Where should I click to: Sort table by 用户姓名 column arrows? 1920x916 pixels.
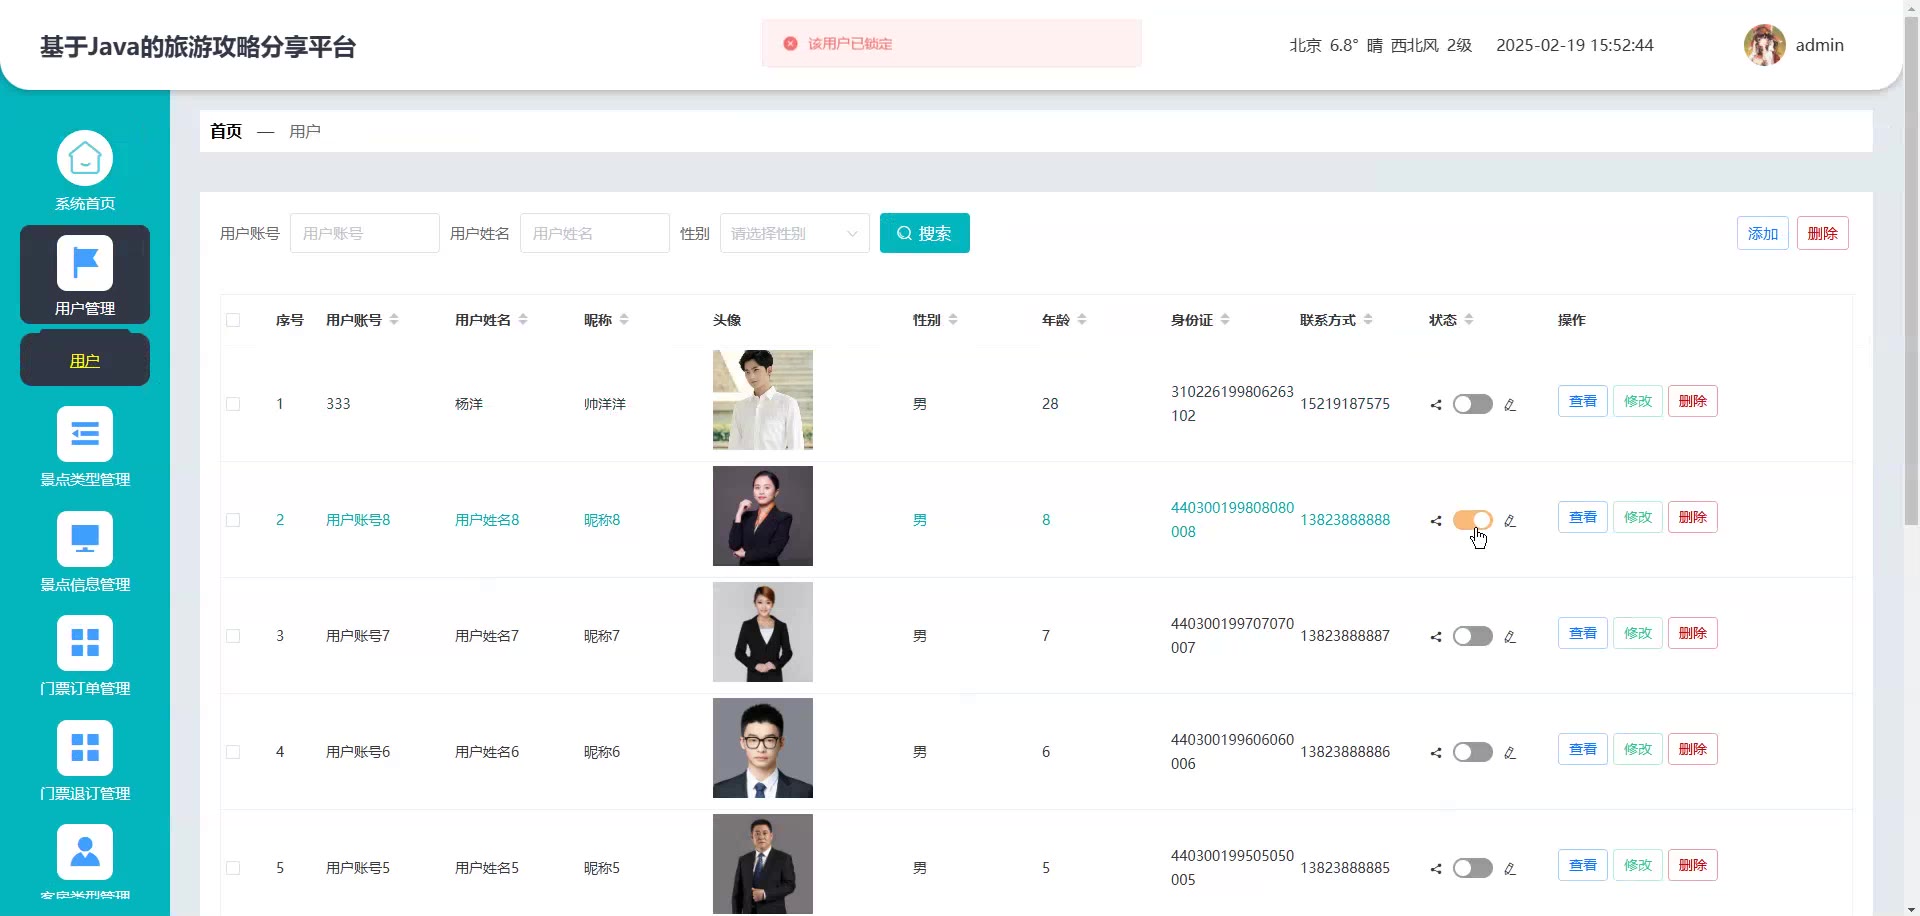(x=523, y=320)
